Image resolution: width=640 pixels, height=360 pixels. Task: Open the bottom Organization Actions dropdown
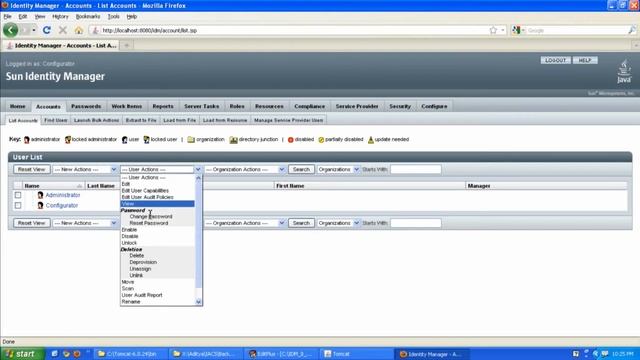pos(244,223)
